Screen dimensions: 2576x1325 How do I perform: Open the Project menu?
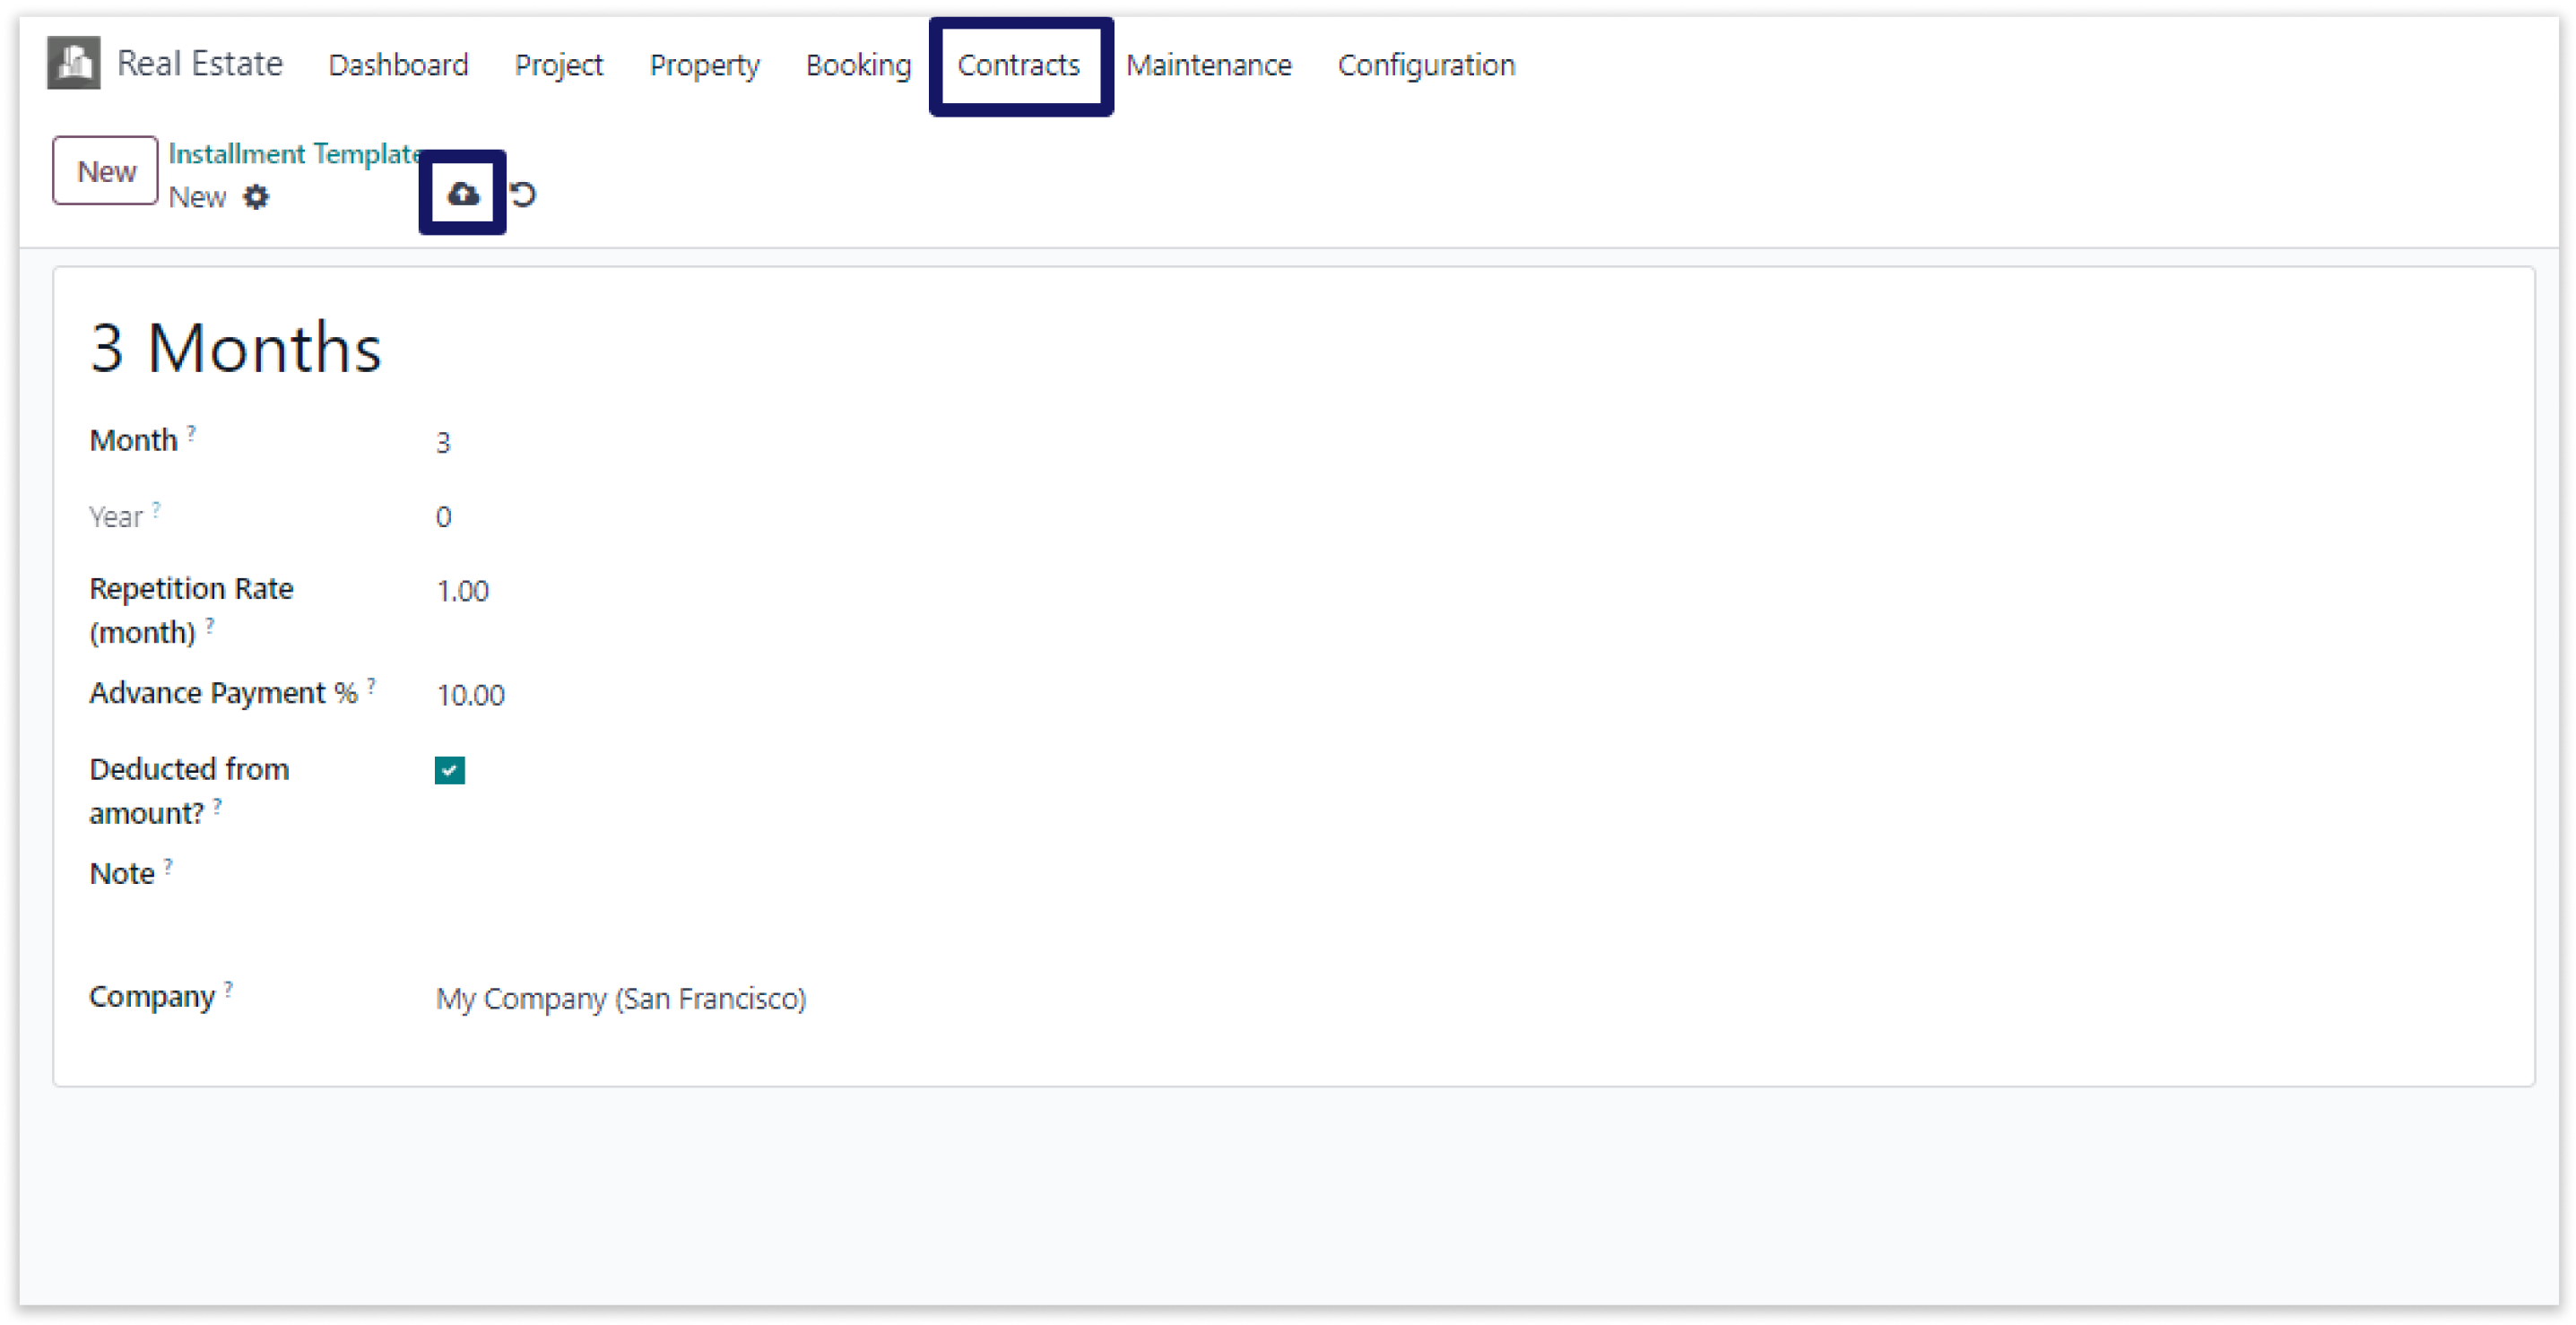[x=558, y=65]
